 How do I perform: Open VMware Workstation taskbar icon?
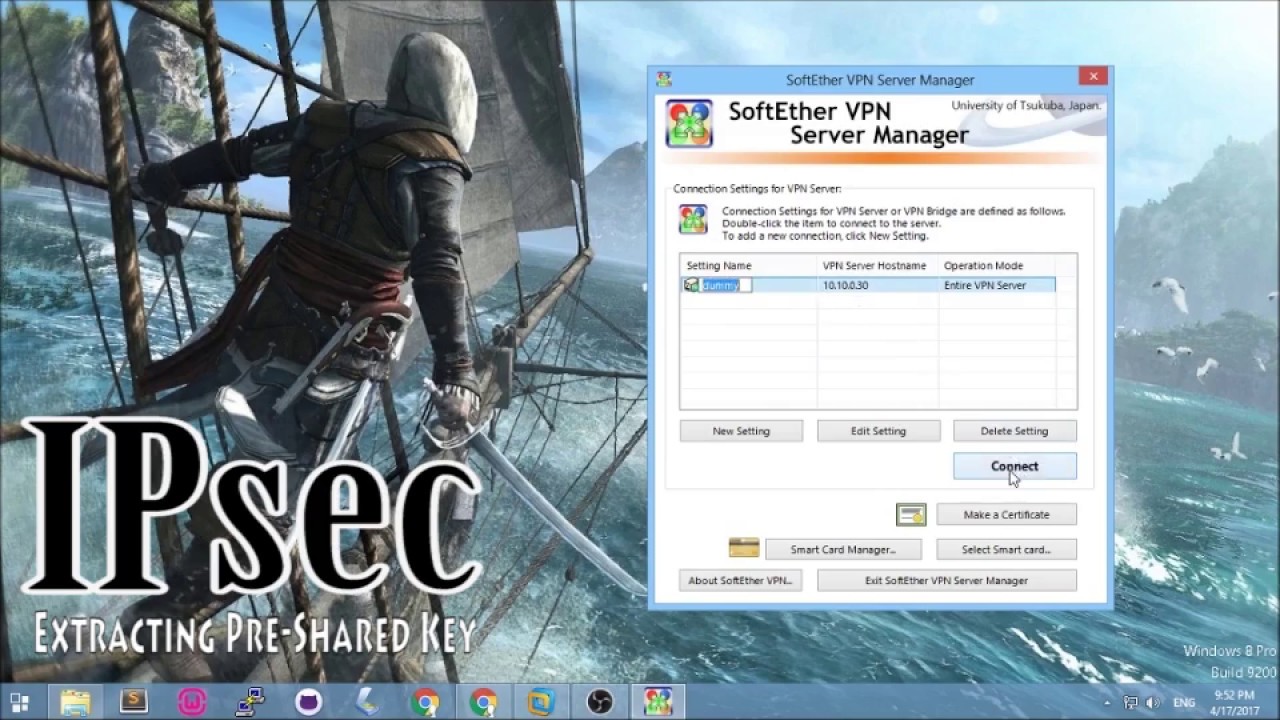click(x=541, y=702)
